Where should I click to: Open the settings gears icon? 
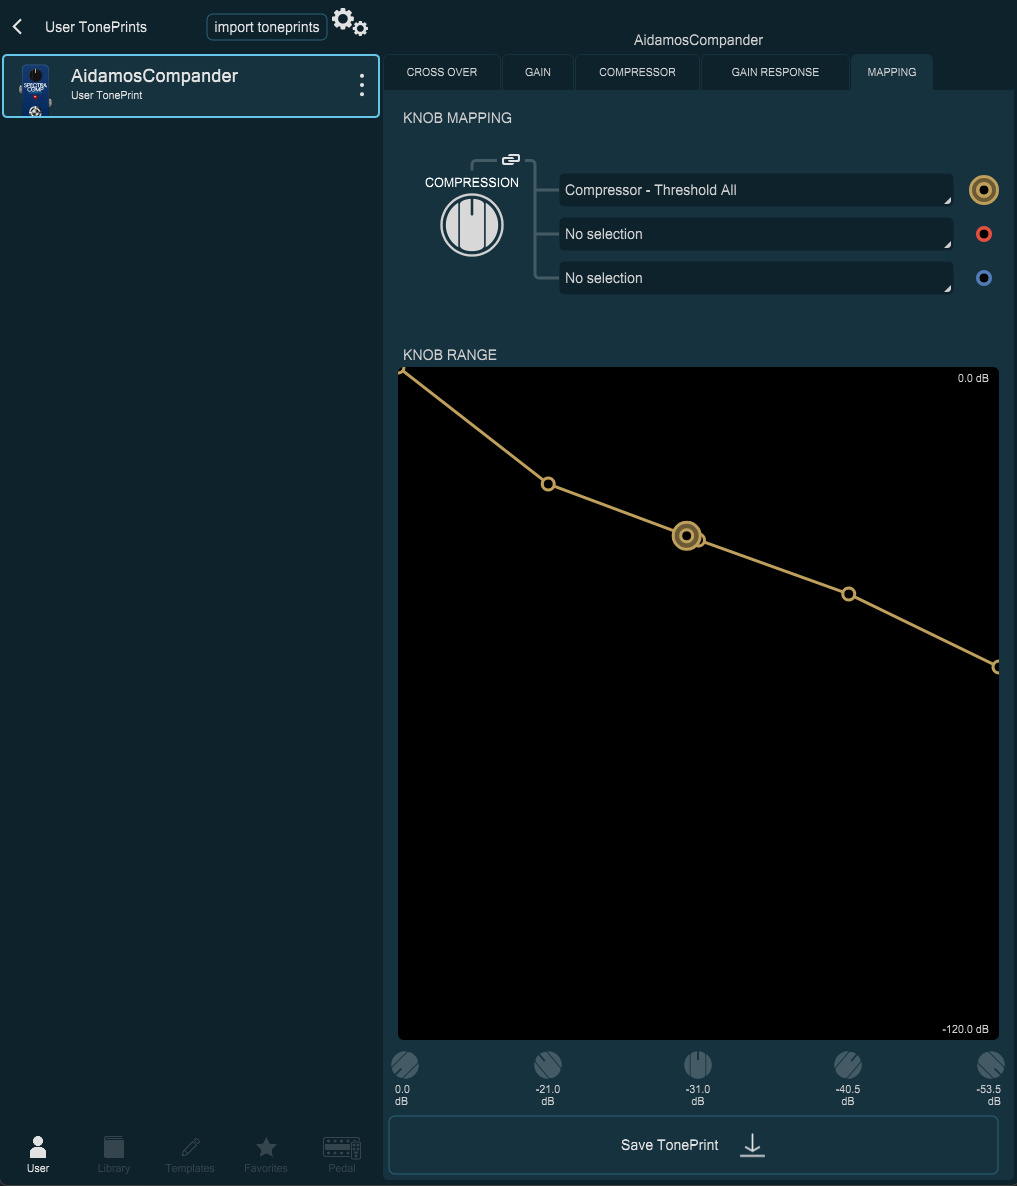(x=350, y=23)
